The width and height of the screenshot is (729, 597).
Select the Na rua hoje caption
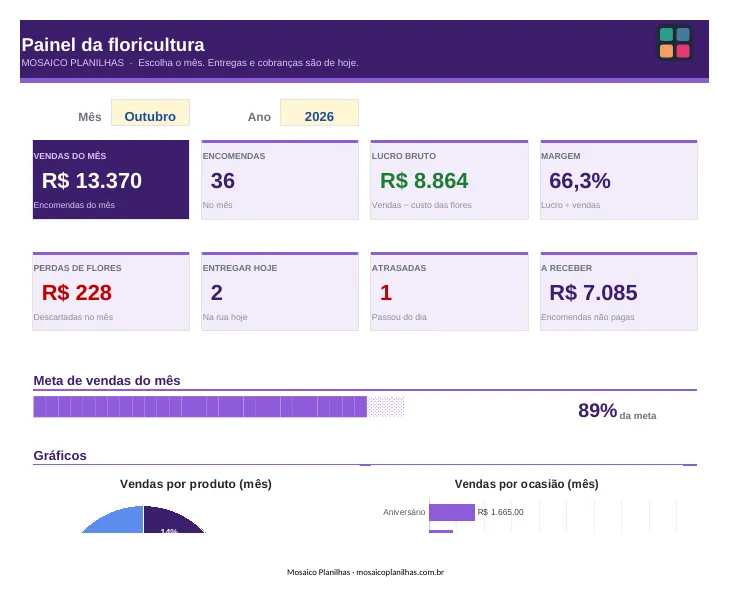[225, 317]
